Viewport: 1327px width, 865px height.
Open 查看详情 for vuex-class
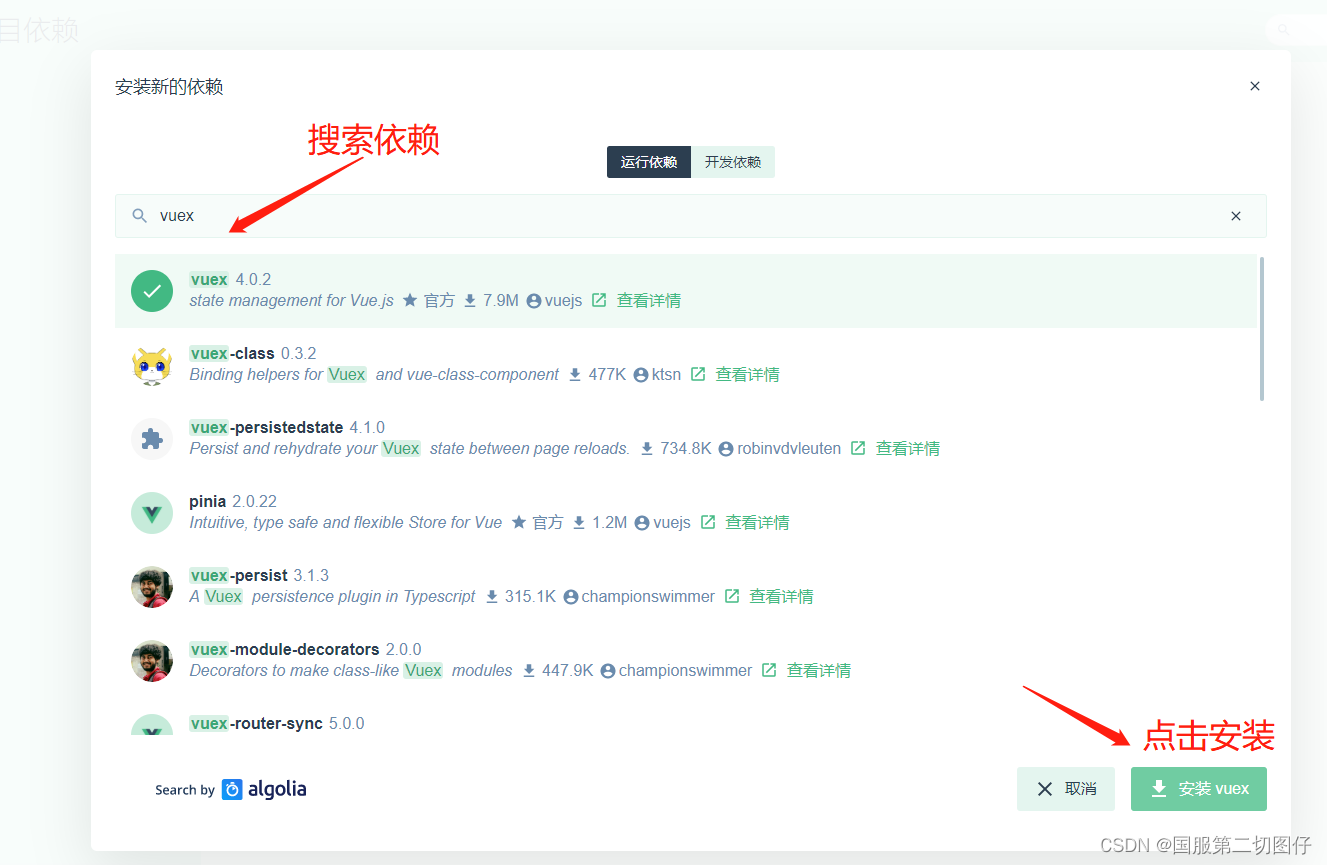(x=748, y=374)
